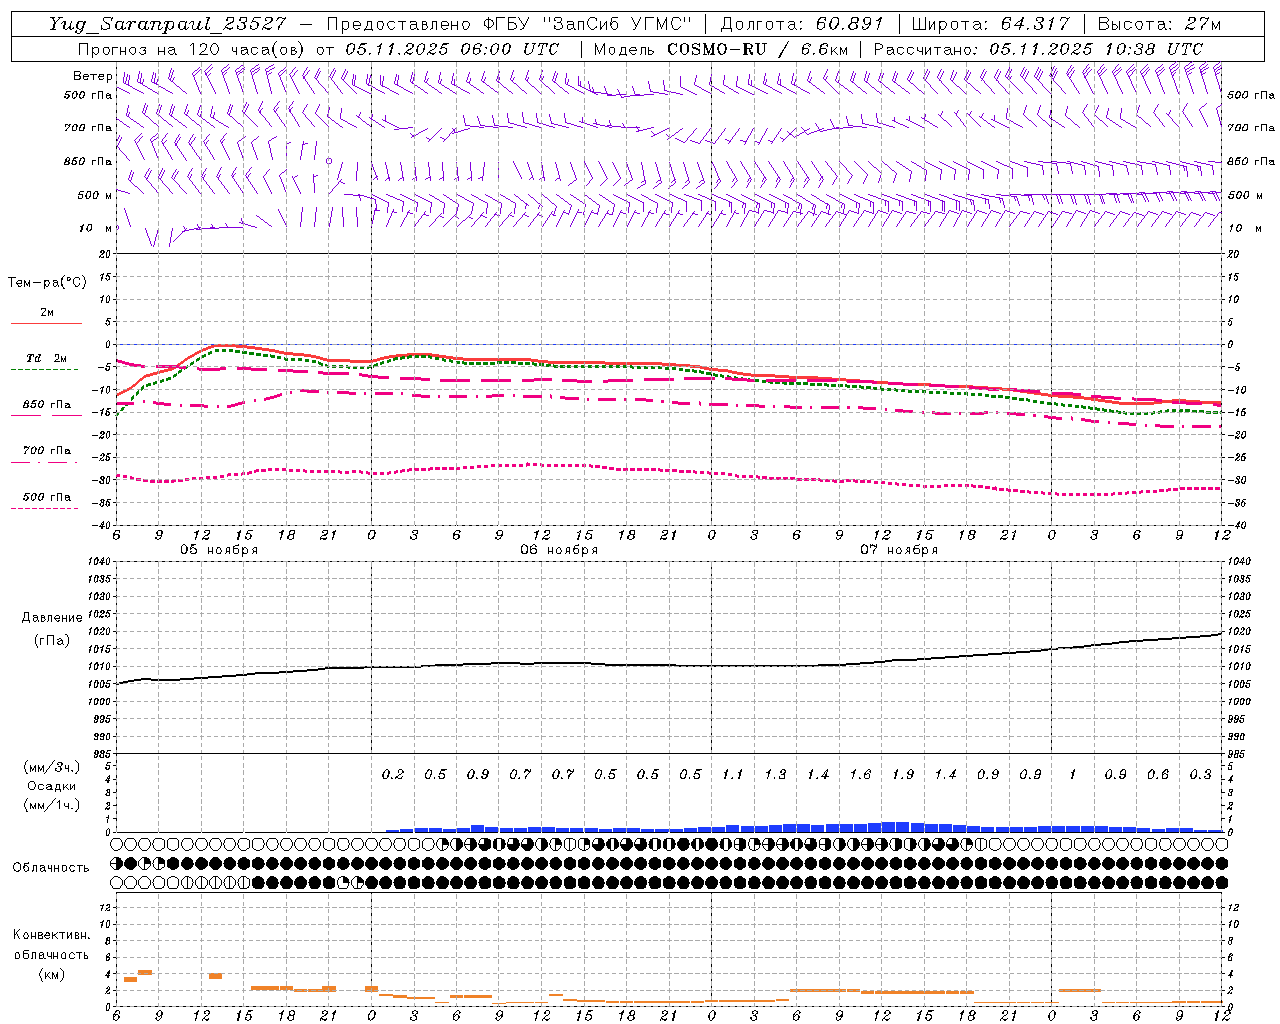The height and width of the screenshot is (1024, 1280).
Task: Click the (мм/1ч.) units label
Action: tap(52, 805)
